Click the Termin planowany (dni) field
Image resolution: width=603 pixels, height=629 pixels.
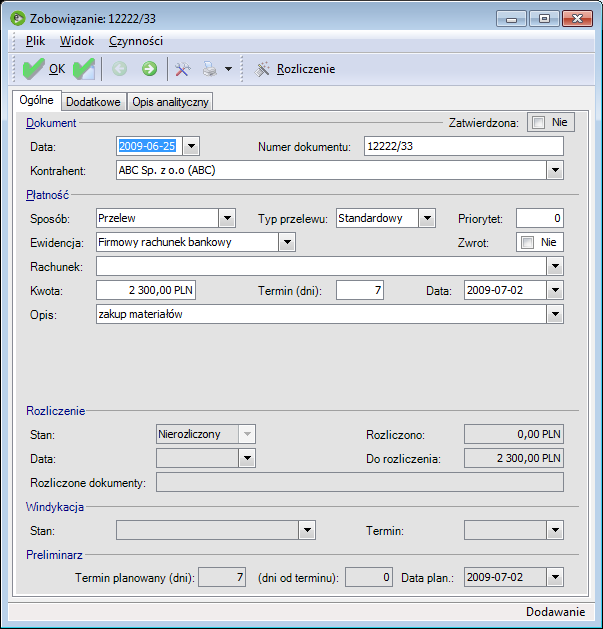tap(222, 577)
